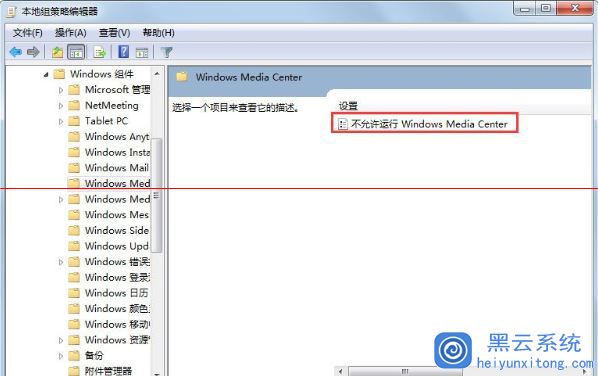The width and height of the screenshot is (598, 376).
Task: Click the Export List toolbar icon
Action: (100, 52)
